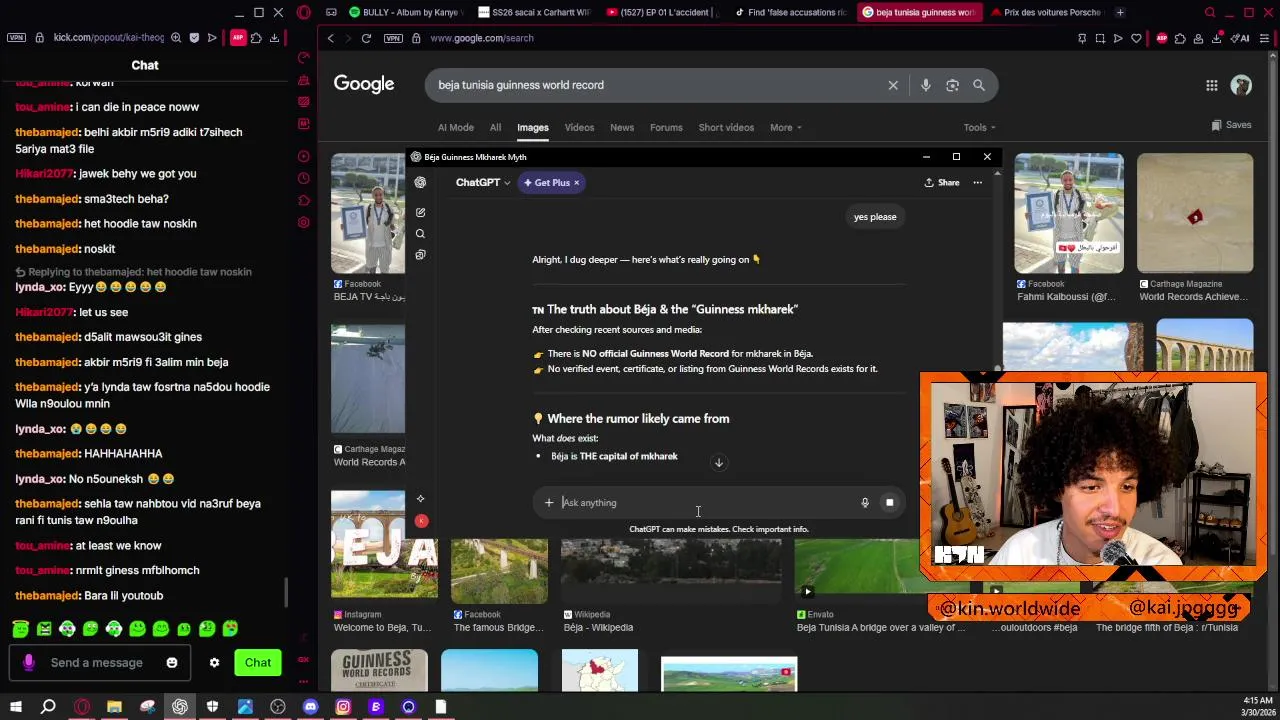Click Windows Start button
The image size is (1280, 720).
pyautogui.click(x=15, y=707)
